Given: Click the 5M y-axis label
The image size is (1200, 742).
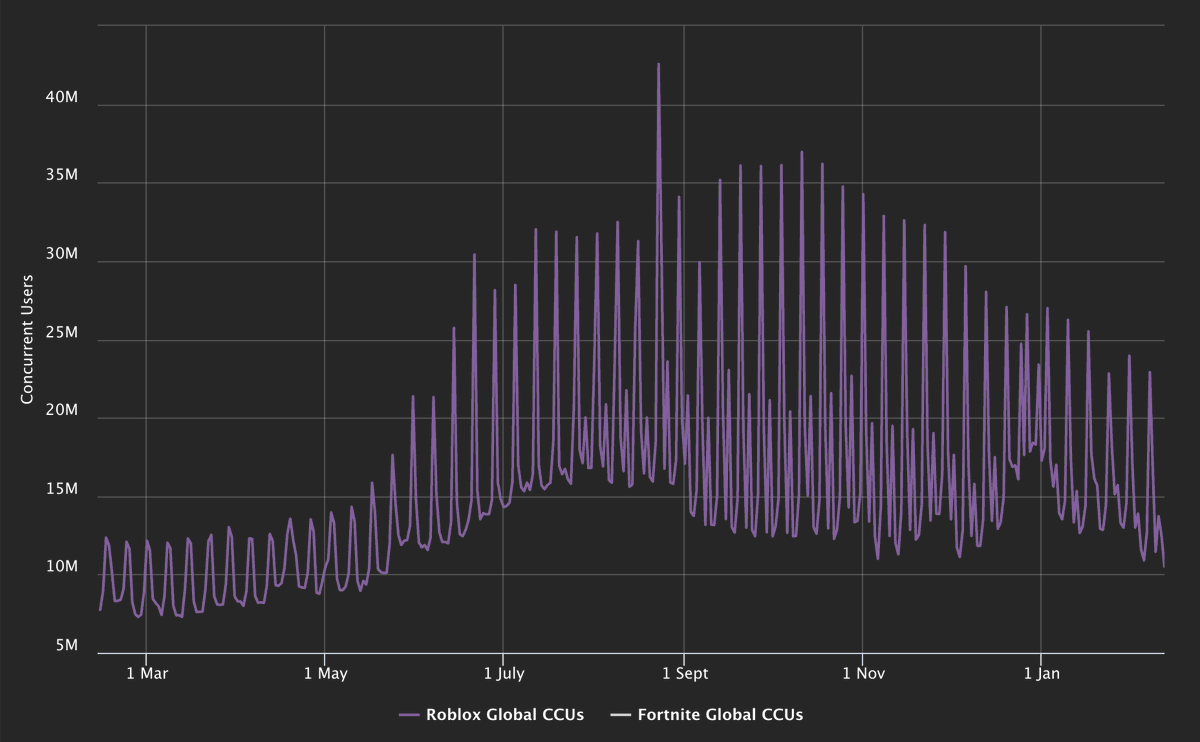Looking at the screenshot, I should [x=66, y=646].
